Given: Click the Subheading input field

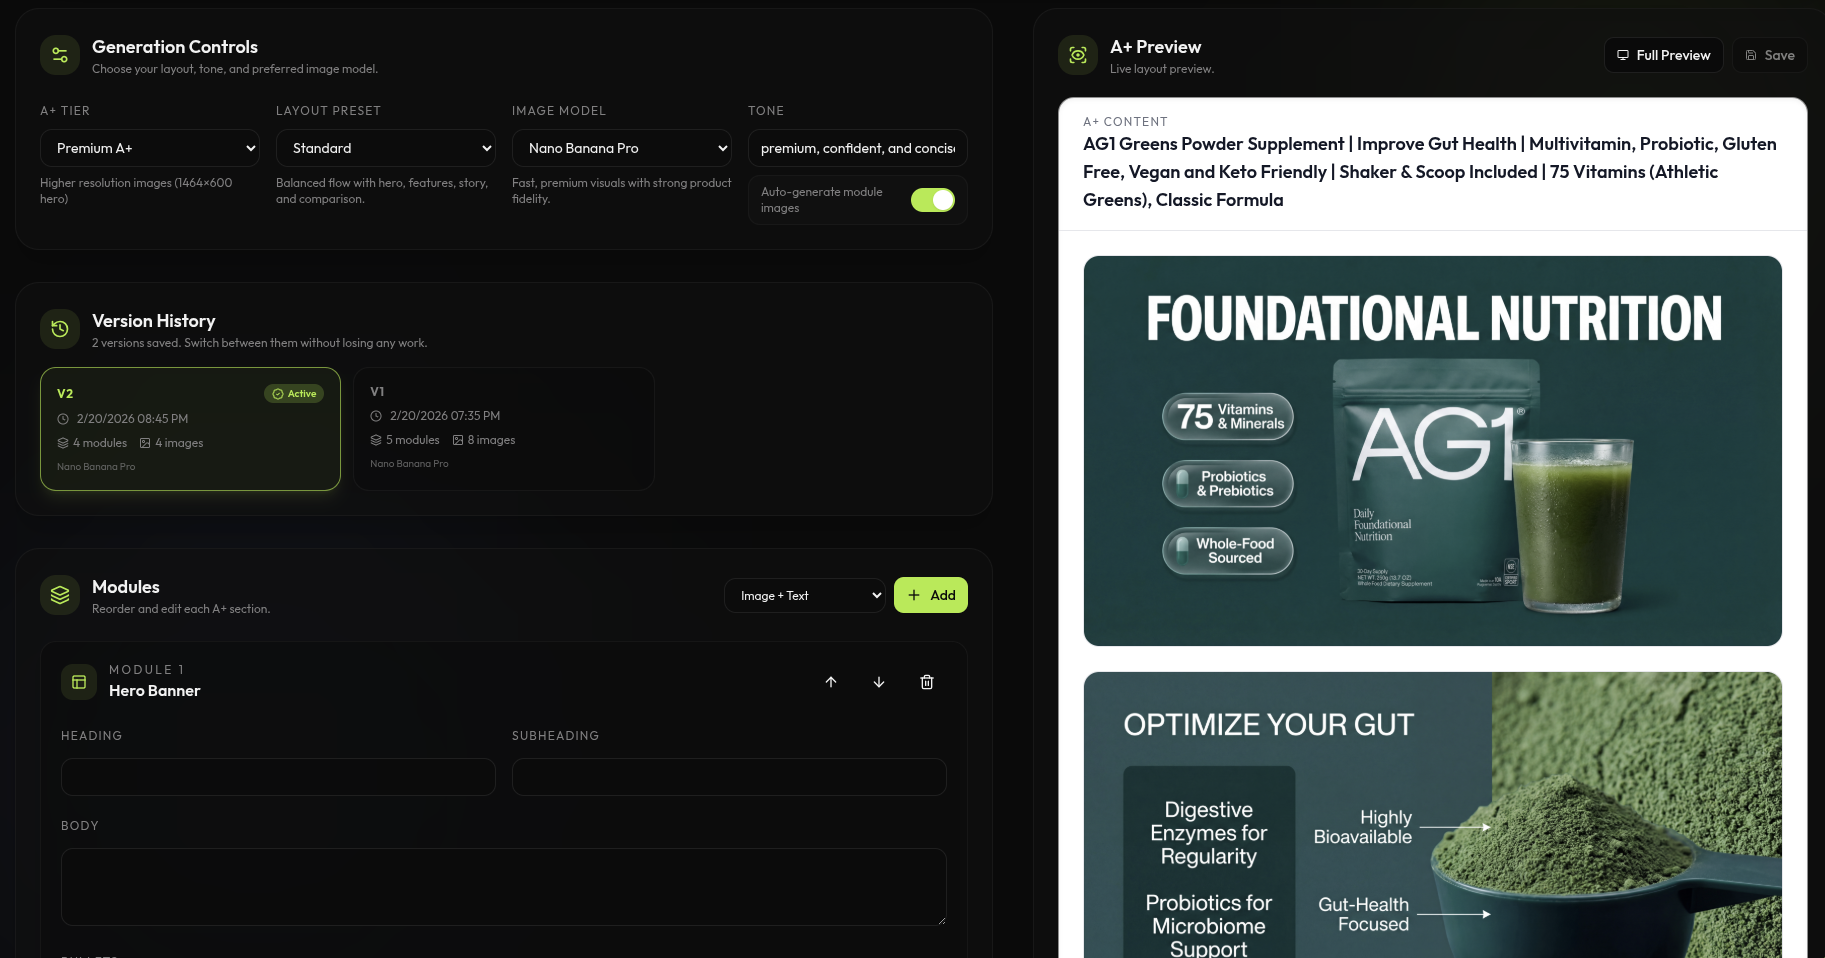Looking at the screenshot, I should tap(729, 777).
